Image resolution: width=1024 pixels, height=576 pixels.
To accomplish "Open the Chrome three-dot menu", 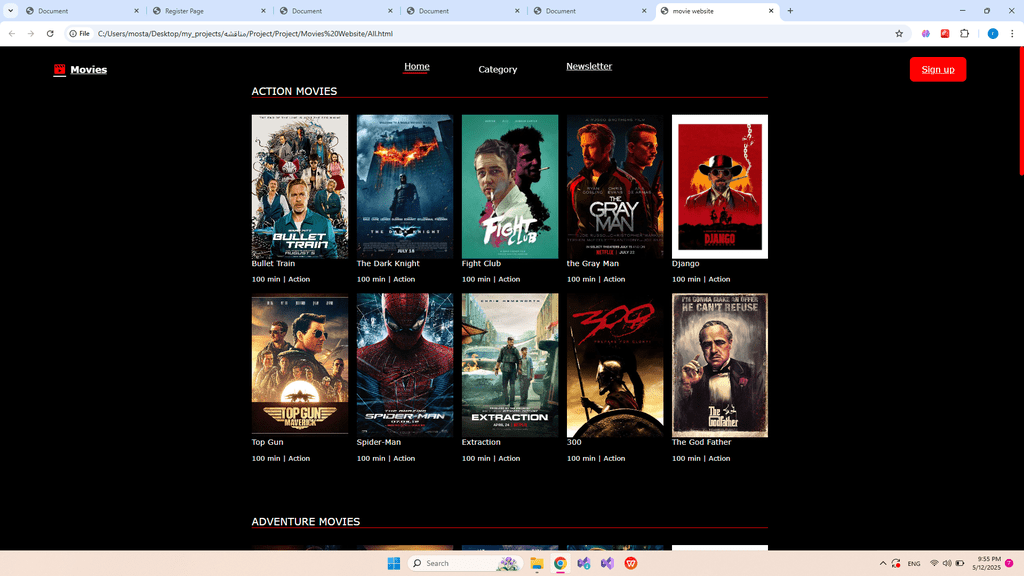I will (x=1012, y=33).
